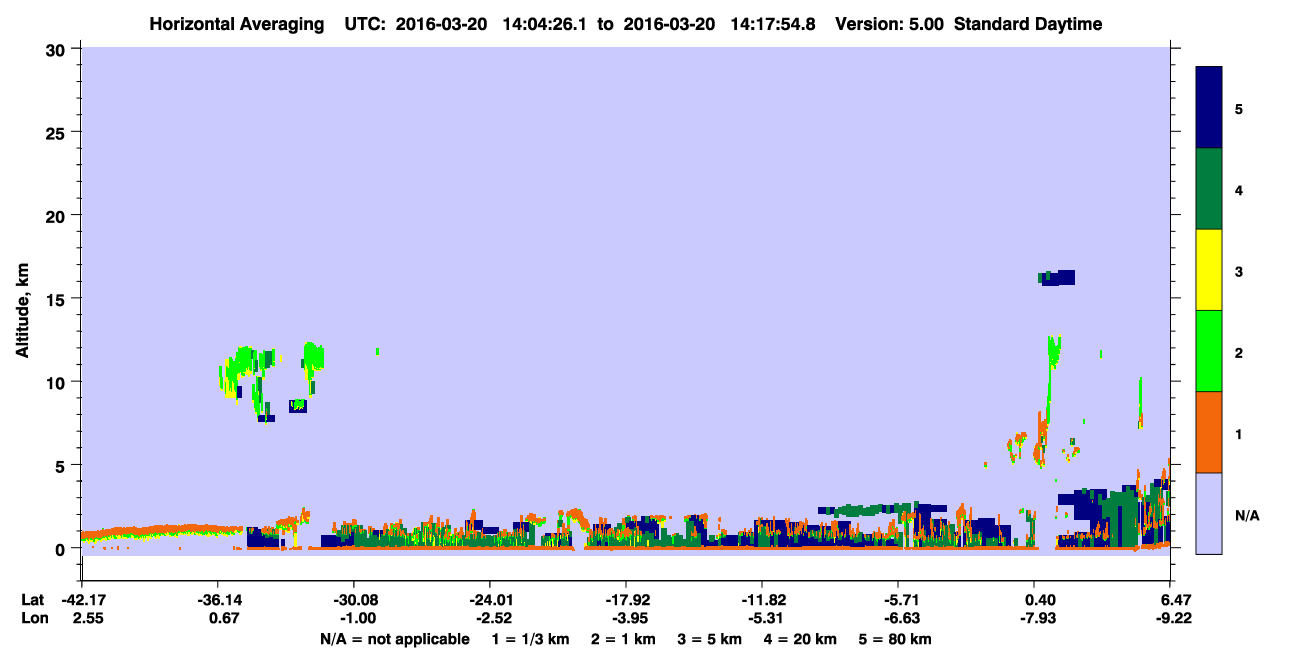Click the 'Lat' row label
The width and height of the screenshot is (1300, 667).
(33, 600)
